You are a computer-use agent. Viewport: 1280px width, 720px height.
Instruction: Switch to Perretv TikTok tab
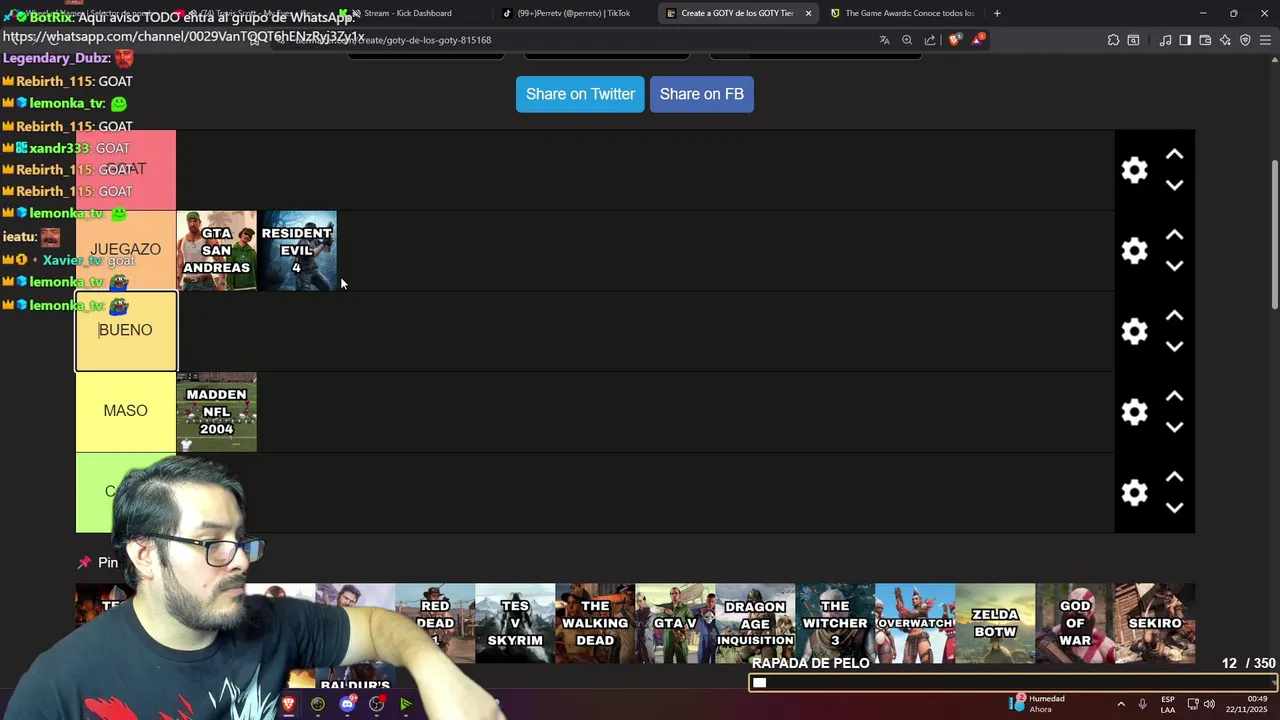click(573, 13)
